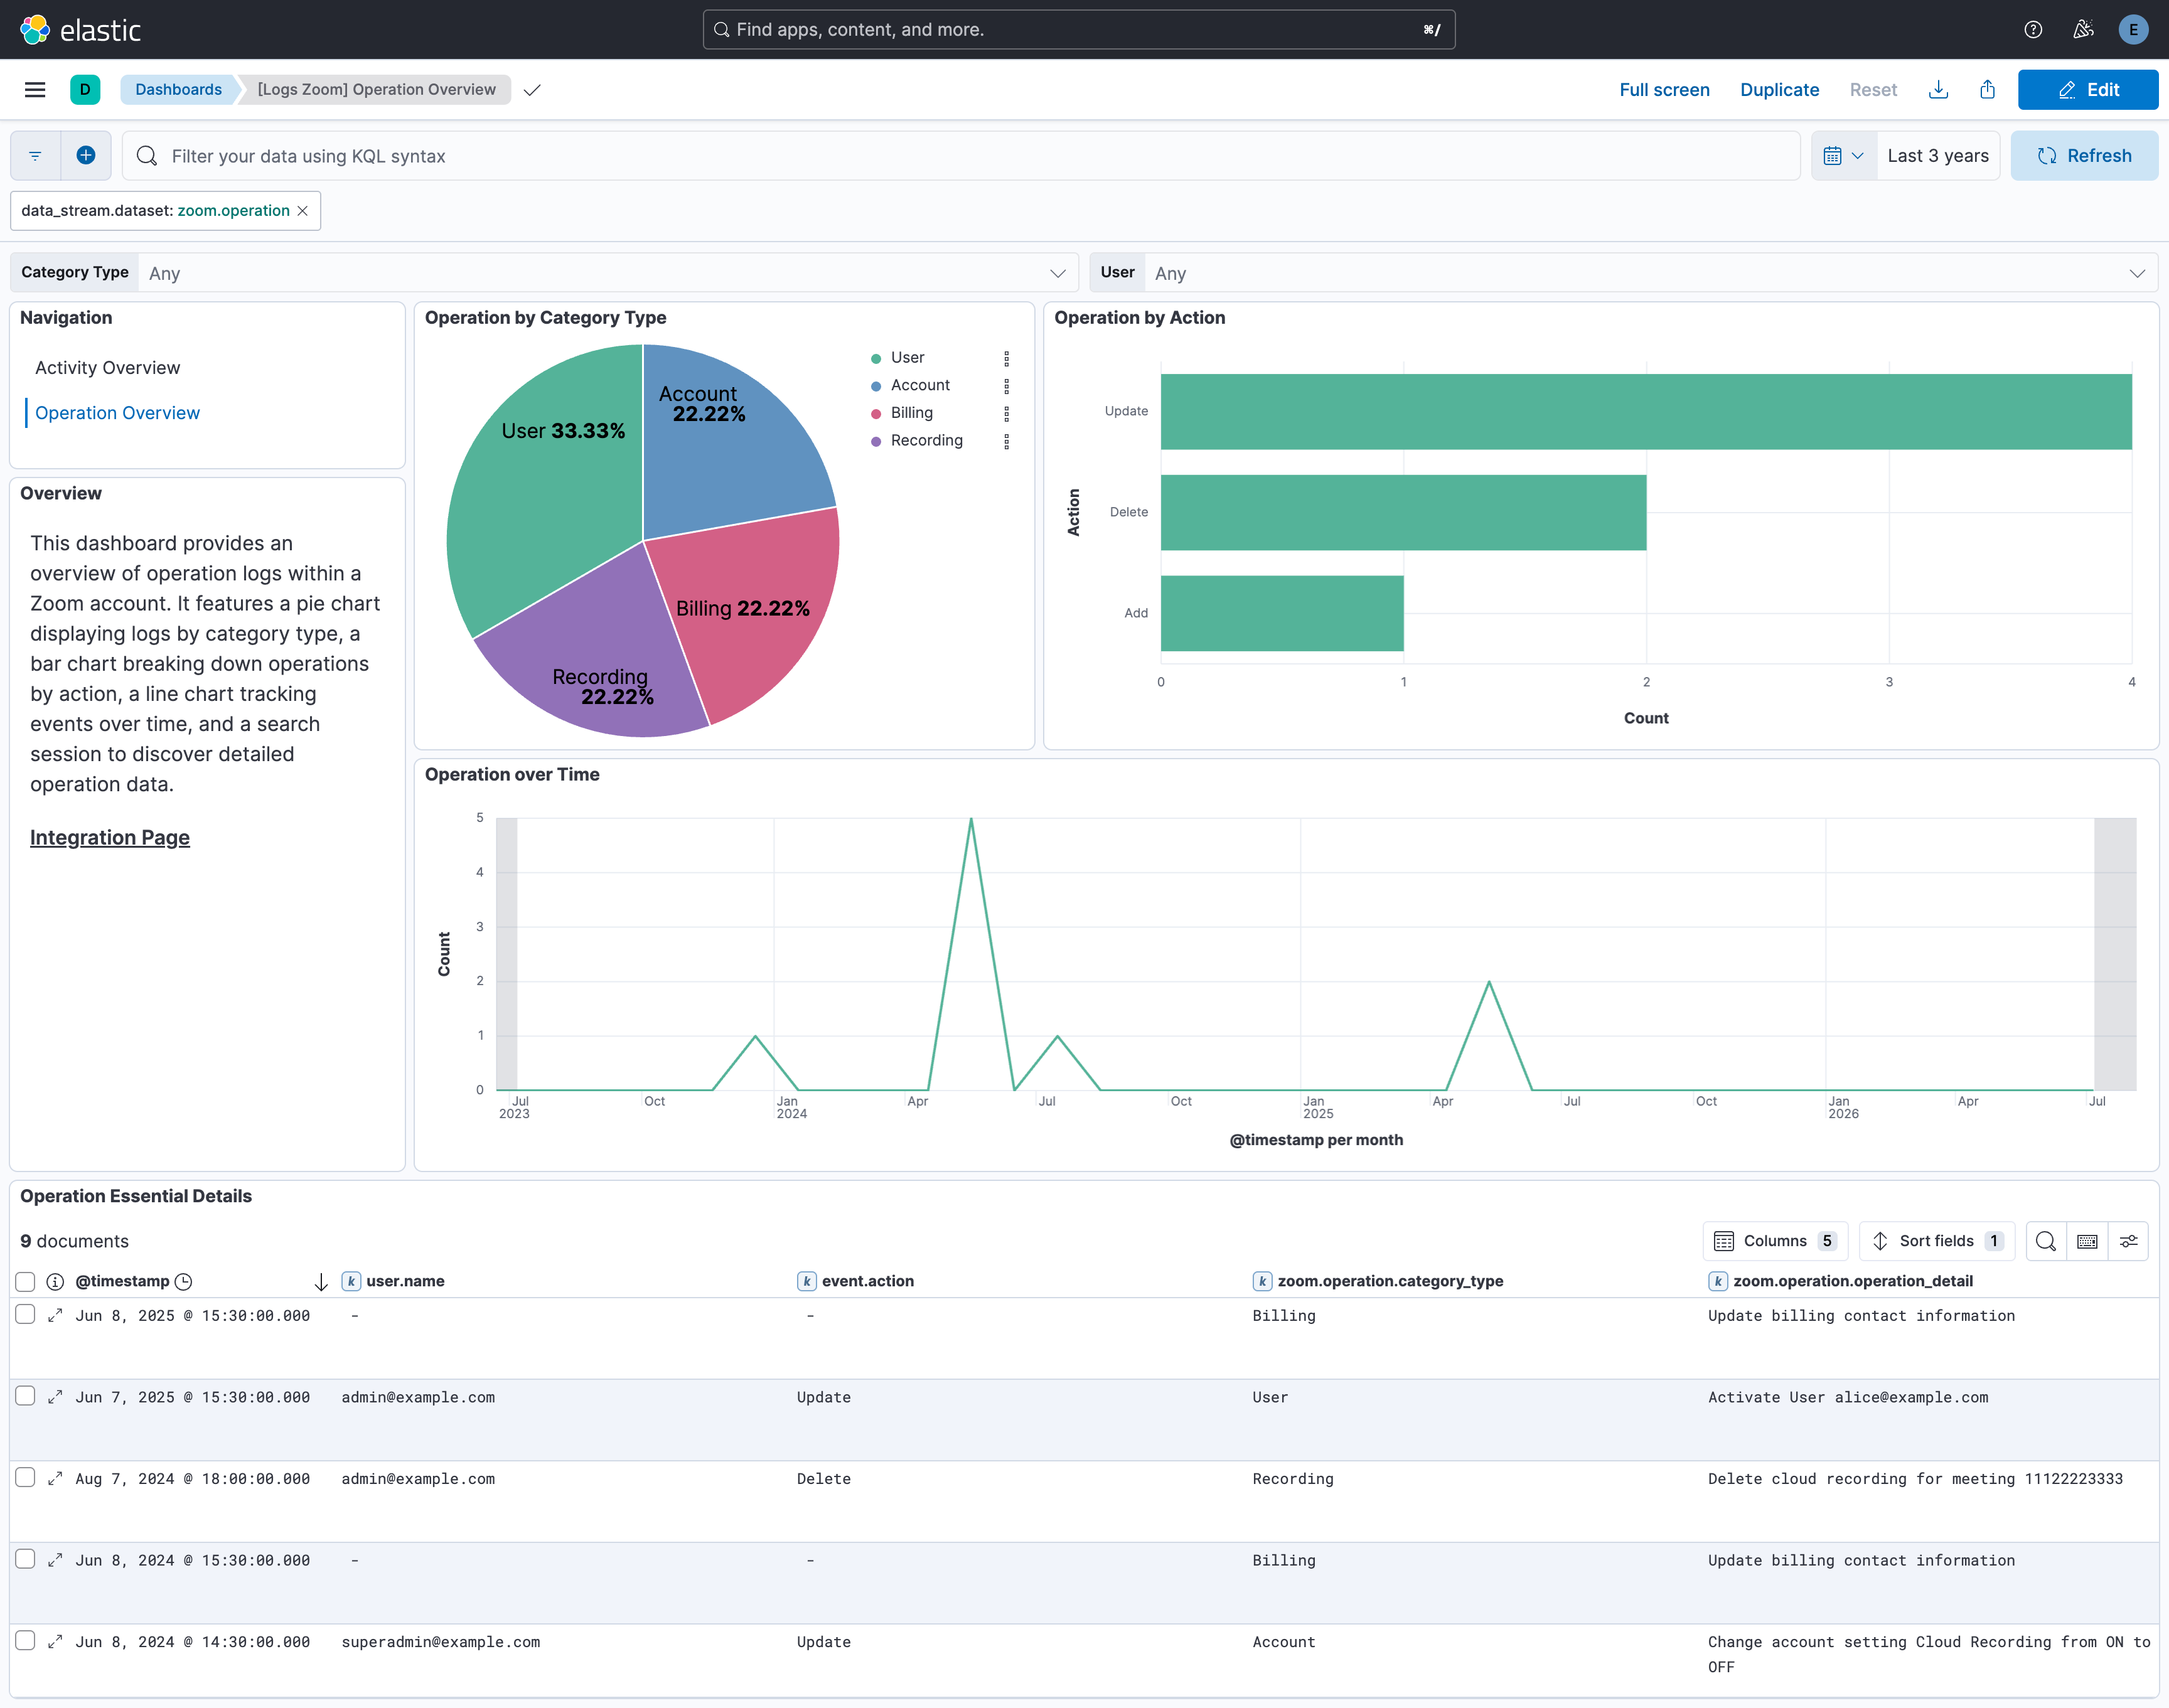The height and width of the screenshot is (1708, 2169).
Task: Select the Jun 8, 2024 15:30 row checkbox
Action: pyautogui.click(x=26, y=1560)
